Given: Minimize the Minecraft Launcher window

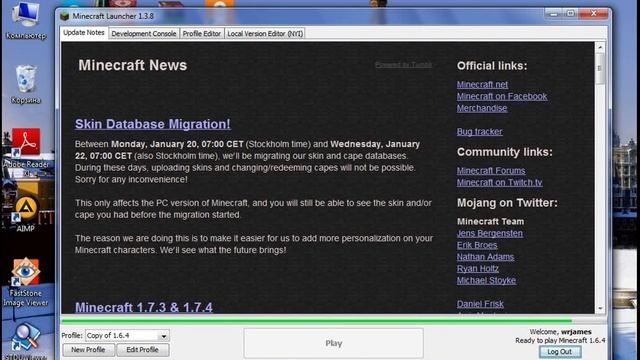Looking at the screenshot, I should pyautogui.click(x=553, y=14).
